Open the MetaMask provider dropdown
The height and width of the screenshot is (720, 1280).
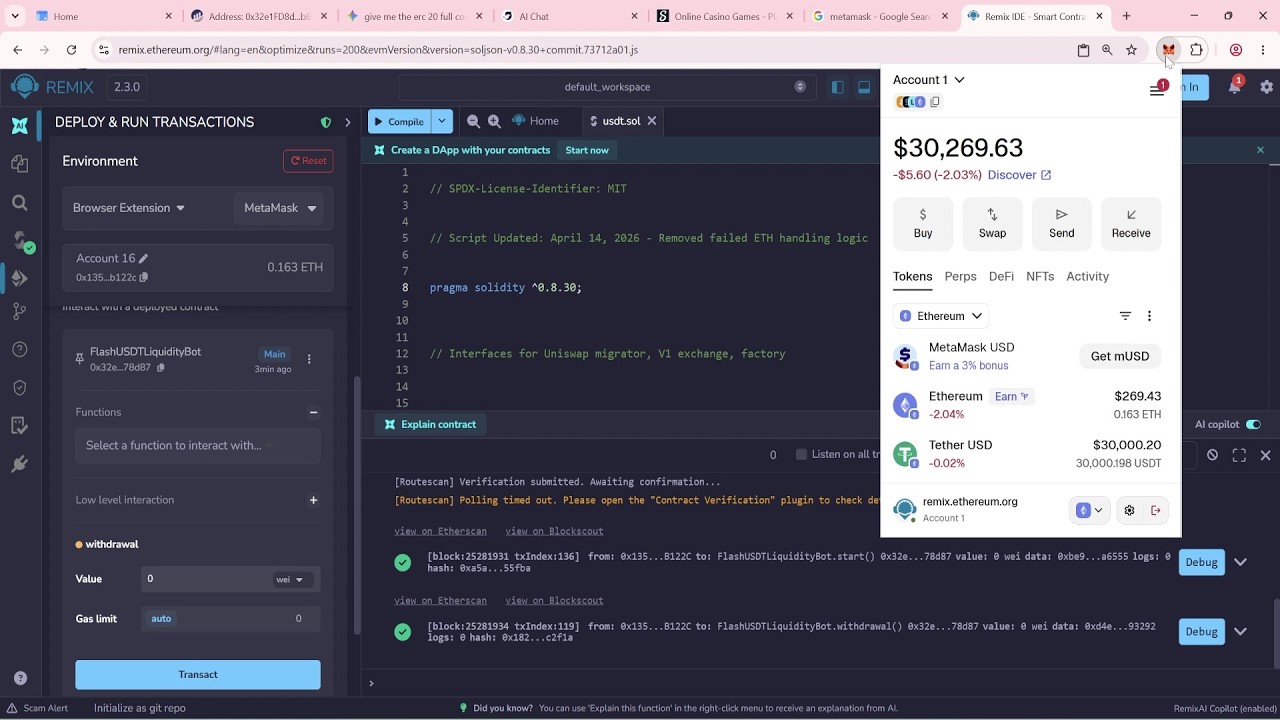point(280,208)
